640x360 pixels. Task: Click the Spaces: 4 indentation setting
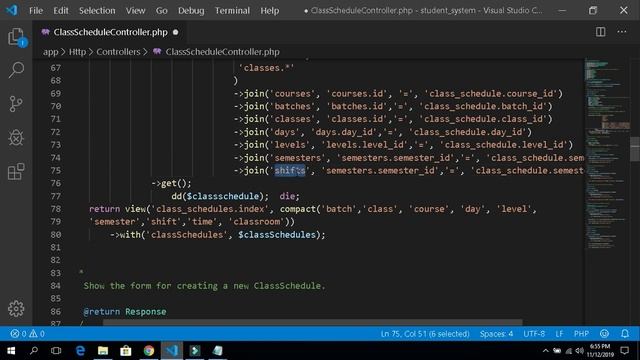tap(496, 334)
